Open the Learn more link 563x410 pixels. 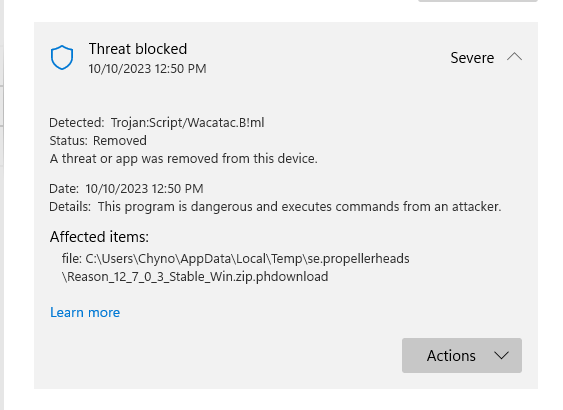point(85,312)
